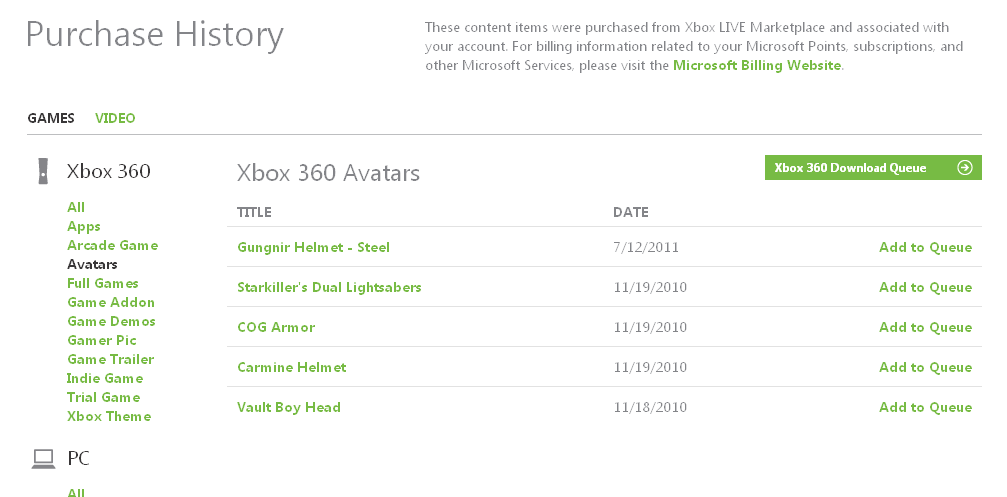This screenshot has height=497, width=1007.
Task: Add Vault Boy Head to queue
Action: tap(925, 407)
